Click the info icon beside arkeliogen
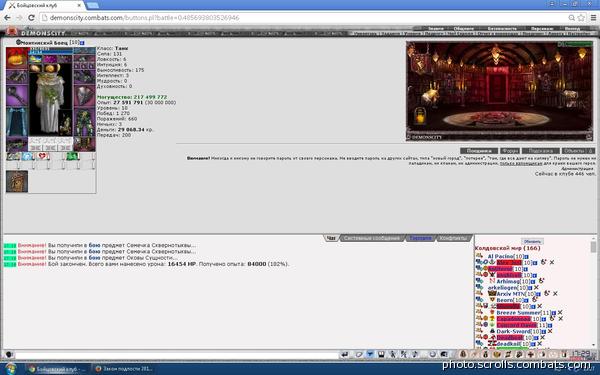 coord(531,288)
